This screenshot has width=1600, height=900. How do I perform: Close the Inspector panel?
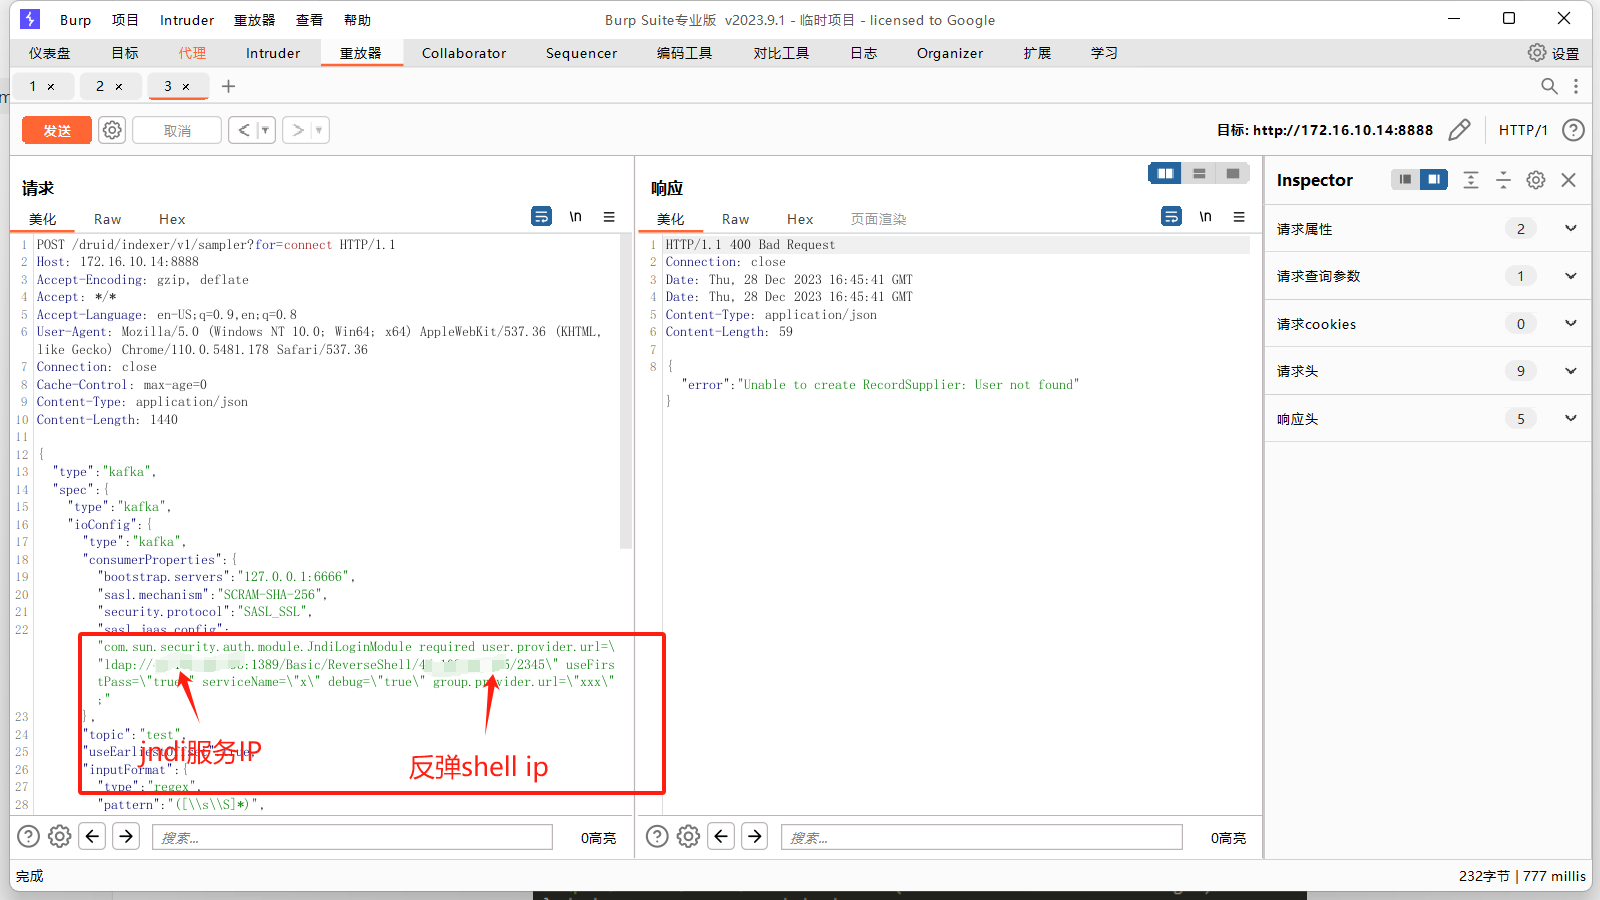pyautogui.click(x=1568, y=179)
